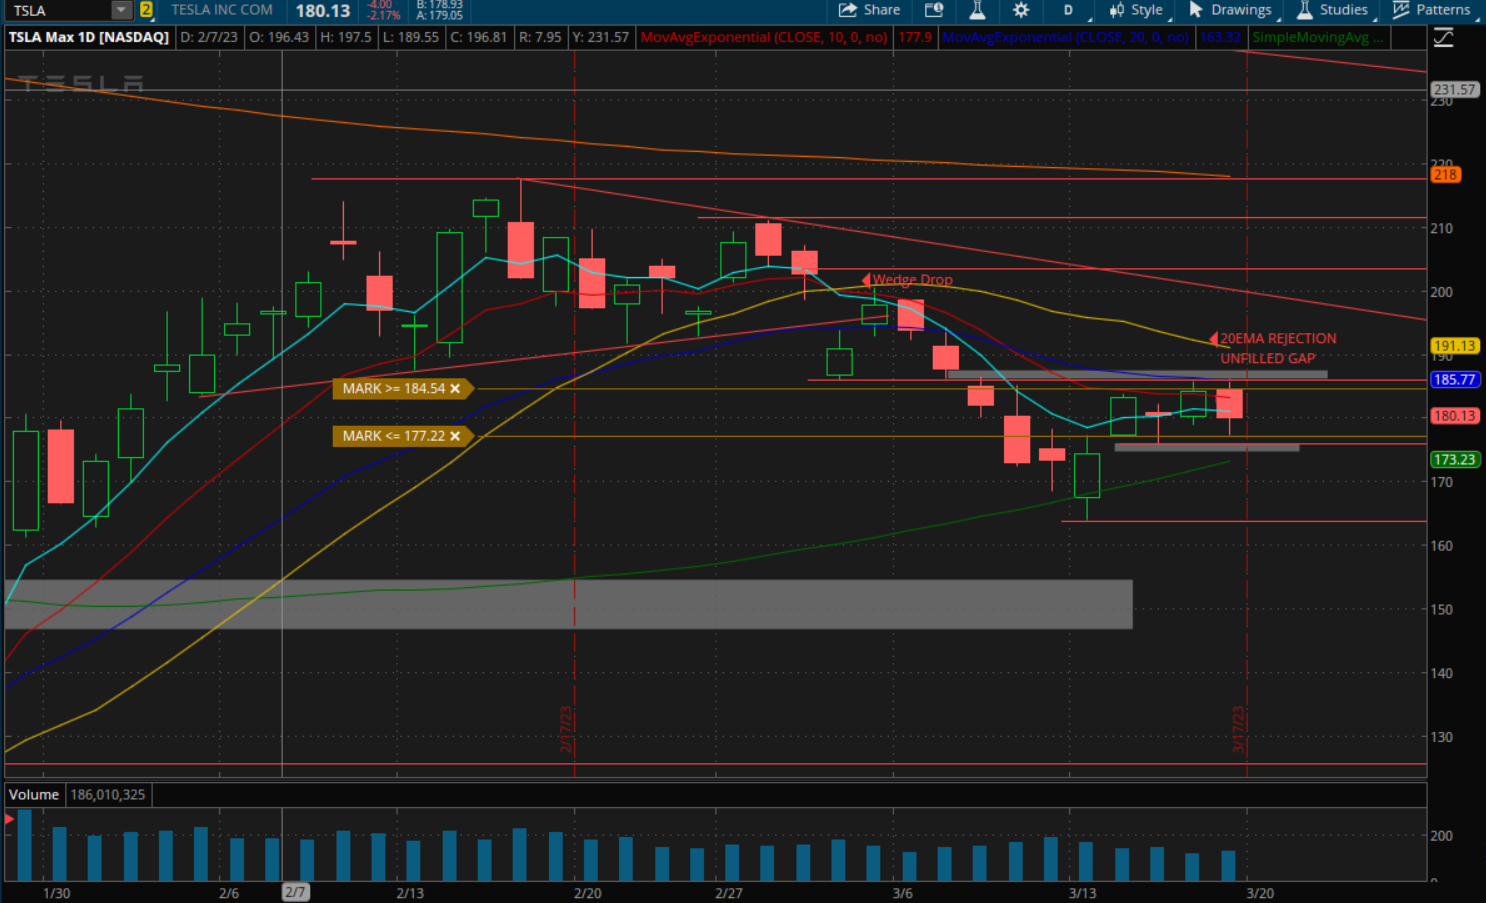
Task: Click the 2/27 date axis label
Action: coord(729,893)
